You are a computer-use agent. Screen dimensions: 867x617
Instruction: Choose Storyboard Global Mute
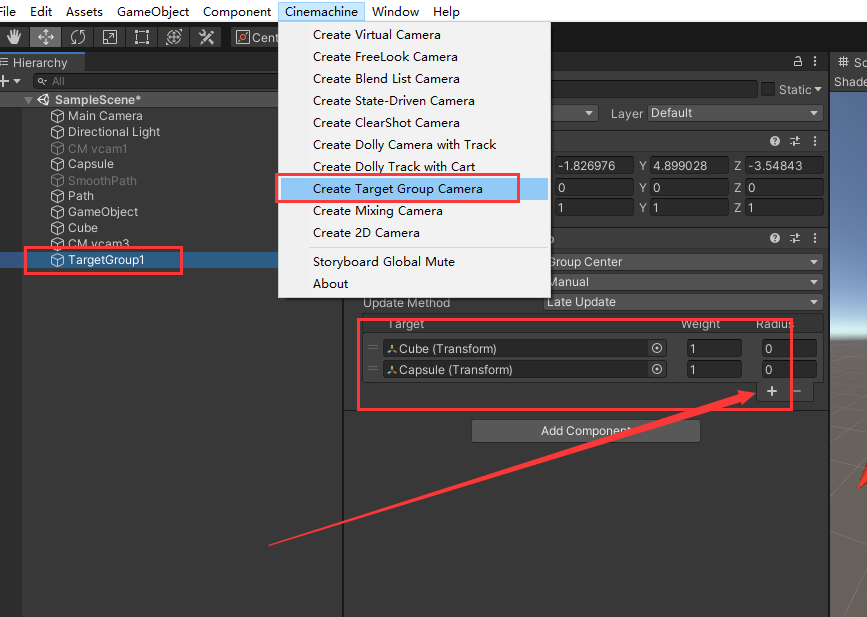pyautogui.click(x=413, y=262)
